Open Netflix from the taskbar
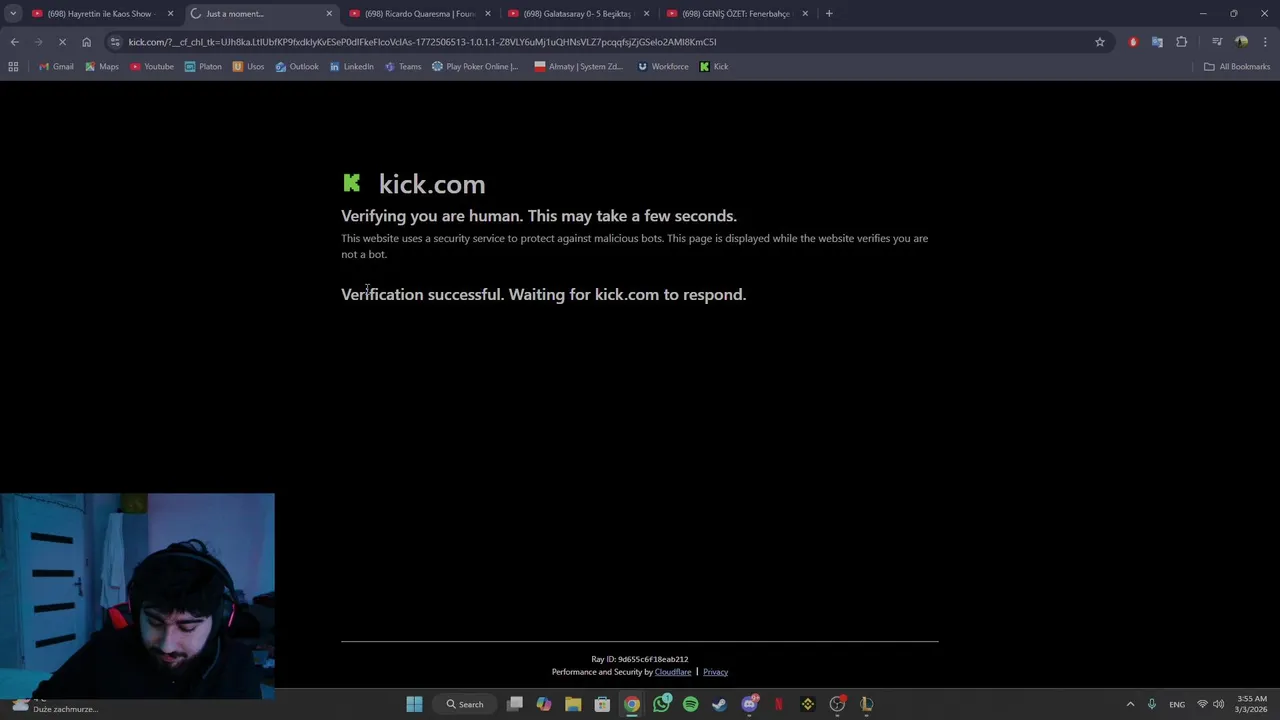The width and height of the screenshot is (1280, 720). tap(778, 704)
